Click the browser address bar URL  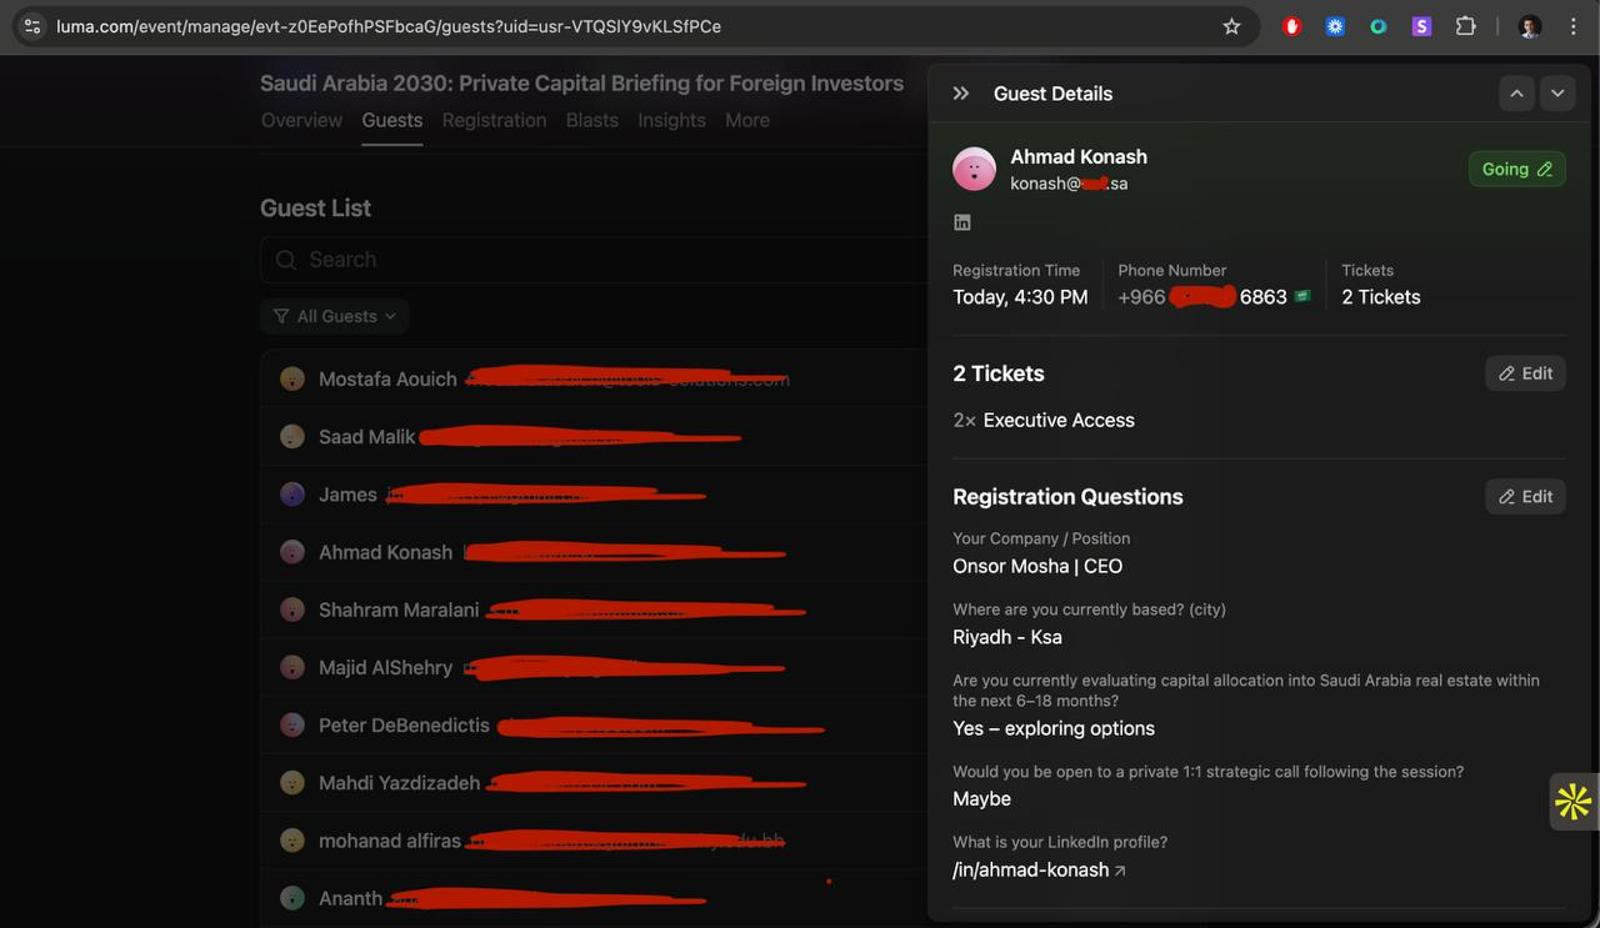tap(388, 26)
